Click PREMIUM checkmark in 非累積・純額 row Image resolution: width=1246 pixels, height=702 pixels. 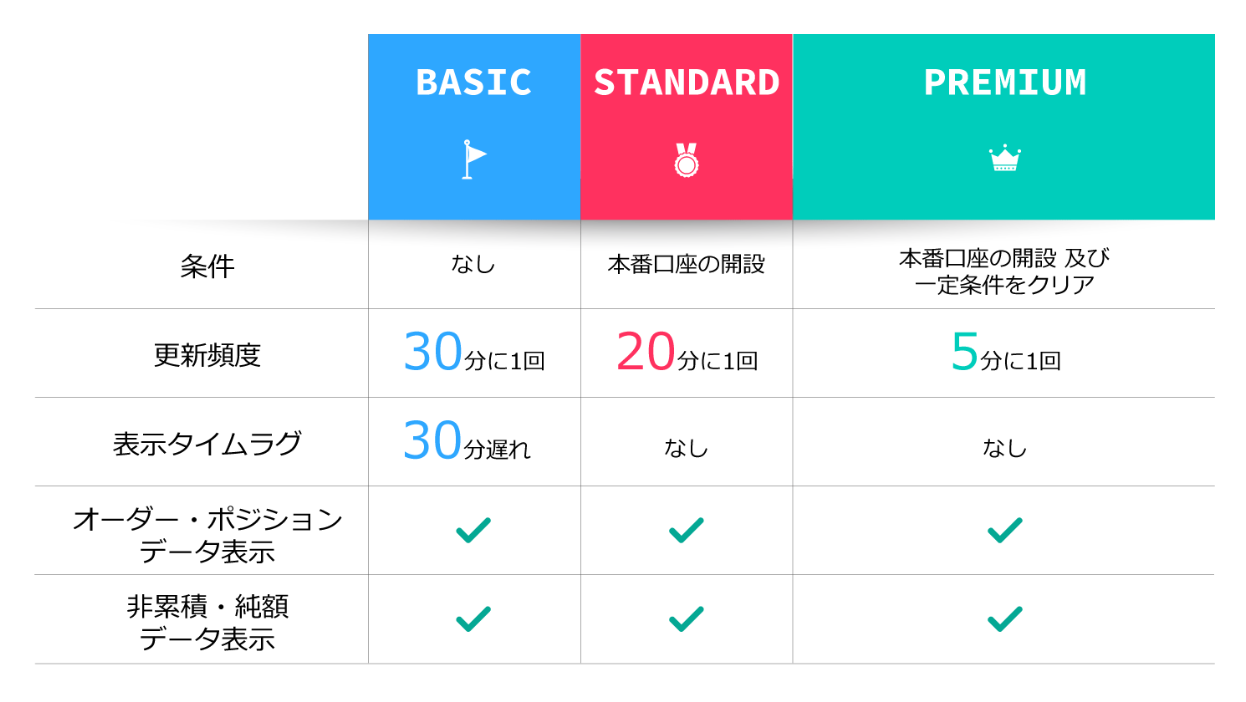coord(1004,619)
